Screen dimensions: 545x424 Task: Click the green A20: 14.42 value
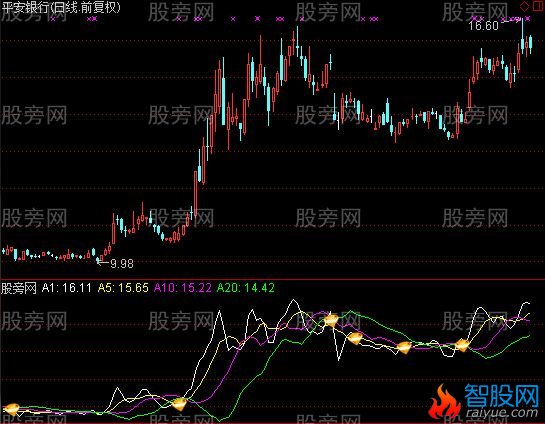(246, 288)
